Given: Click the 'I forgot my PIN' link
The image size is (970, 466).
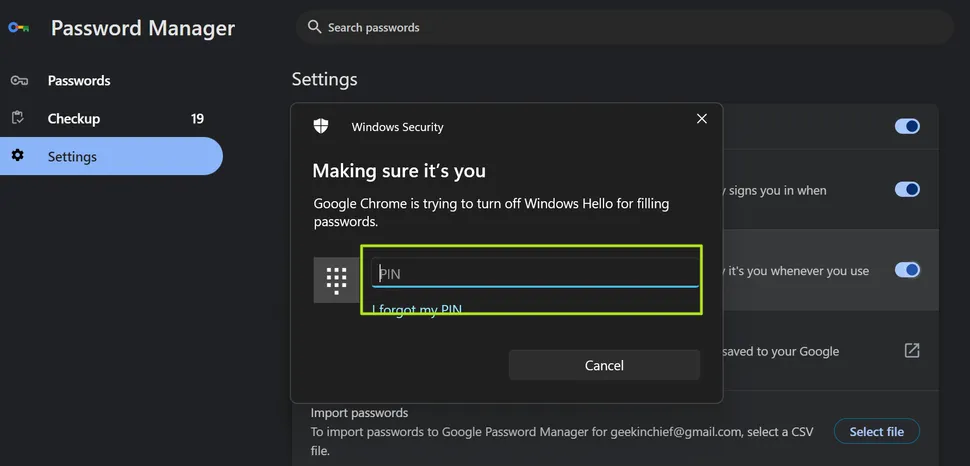Looking at the screenshot, I should 417,310.
